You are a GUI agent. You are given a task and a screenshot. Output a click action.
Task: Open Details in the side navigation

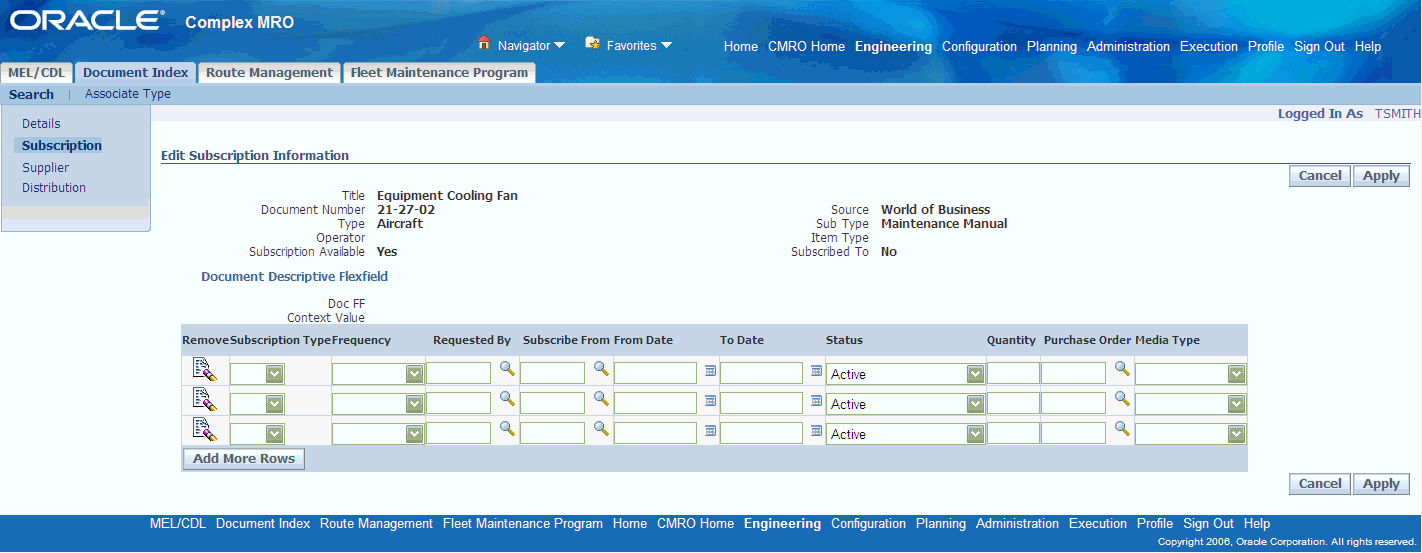click(41, 124)
